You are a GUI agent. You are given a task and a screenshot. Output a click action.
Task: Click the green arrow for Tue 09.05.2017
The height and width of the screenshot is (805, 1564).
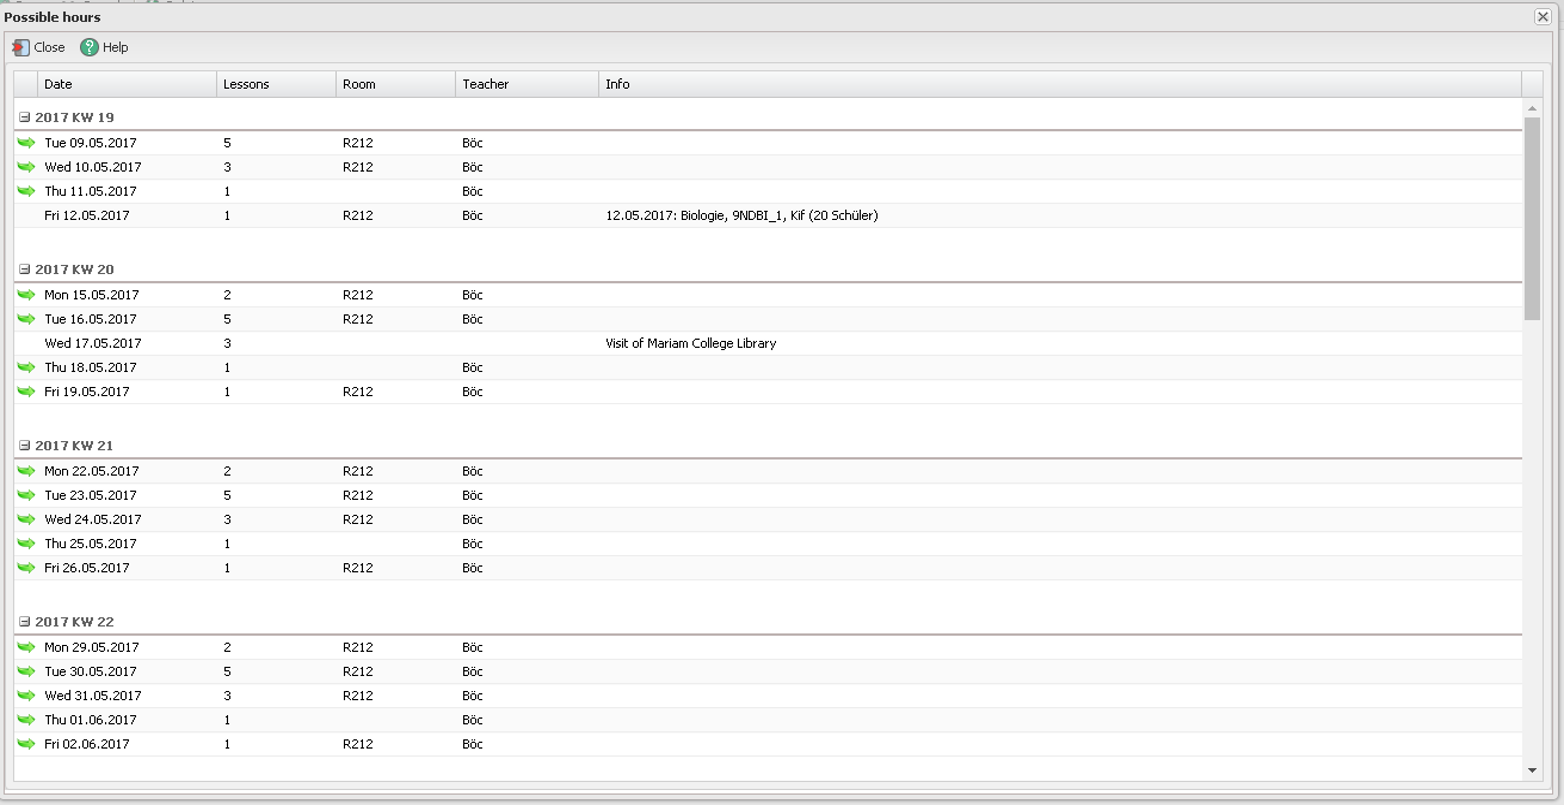[x=26, y=143]
